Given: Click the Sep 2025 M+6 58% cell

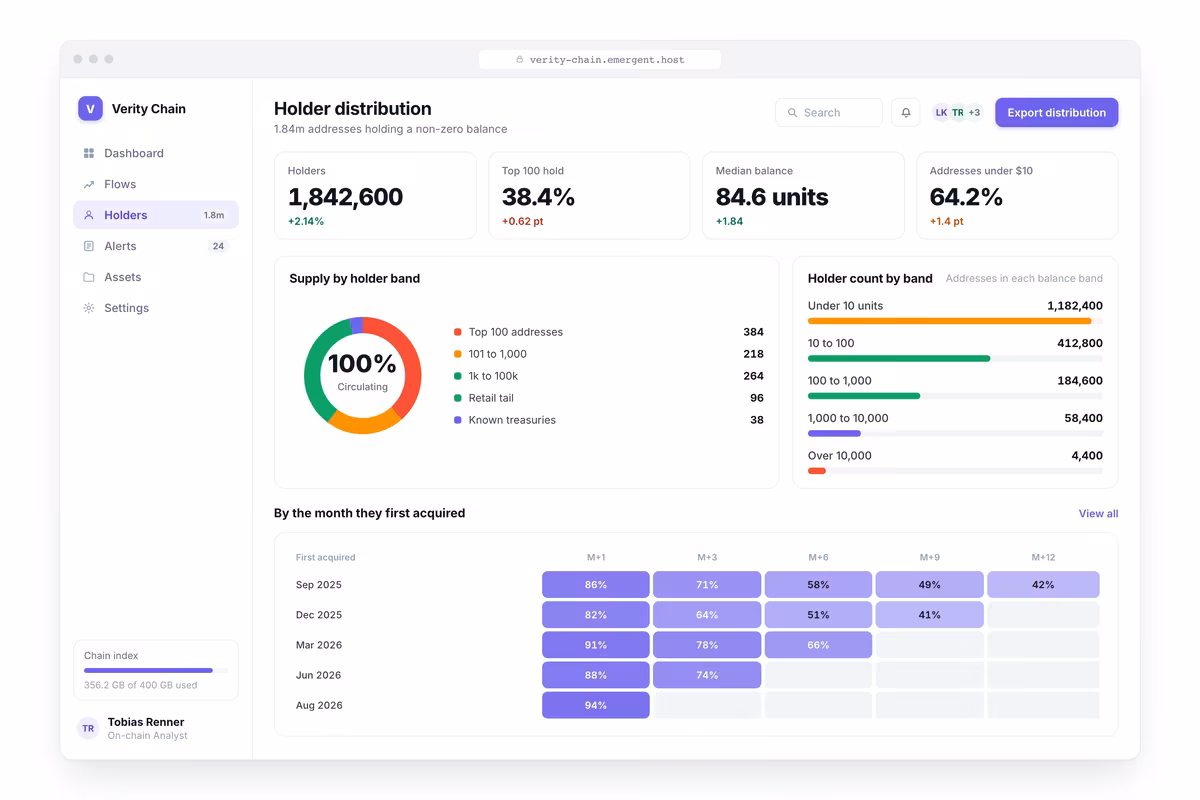Looking at the screenshot, I should [x=818, y=585].
